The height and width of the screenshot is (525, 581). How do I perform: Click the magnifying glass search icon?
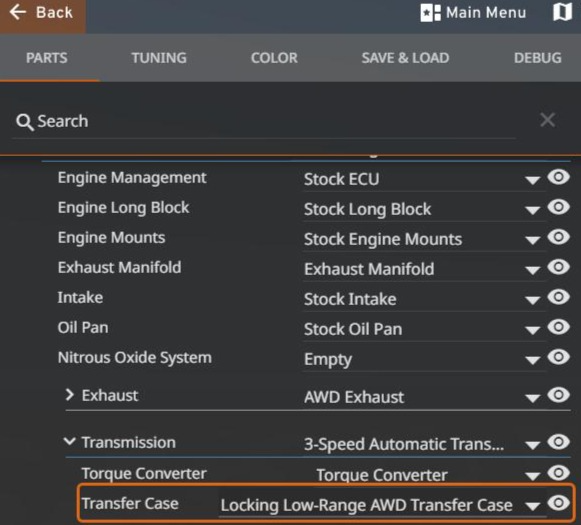[x=24, y=122]
